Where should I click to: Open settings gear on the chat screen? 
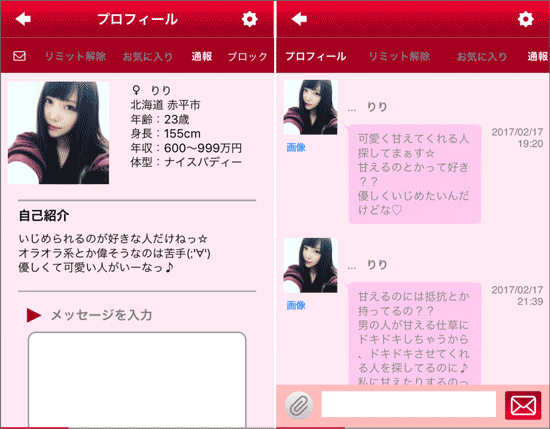[x=525, y=19]
